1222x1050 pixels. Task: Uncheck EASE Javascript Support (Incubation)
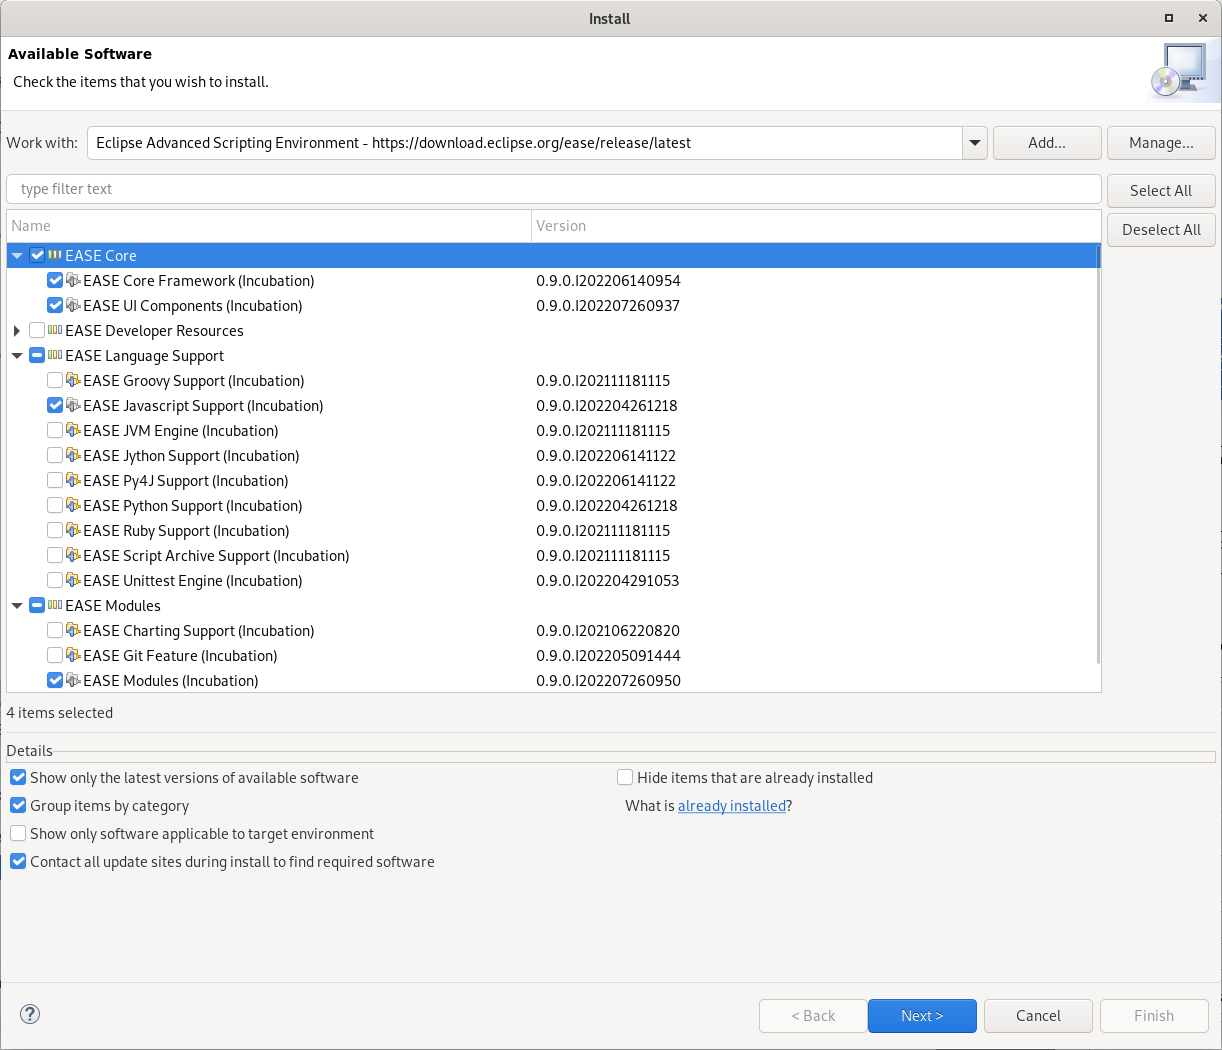pos(55,405)
